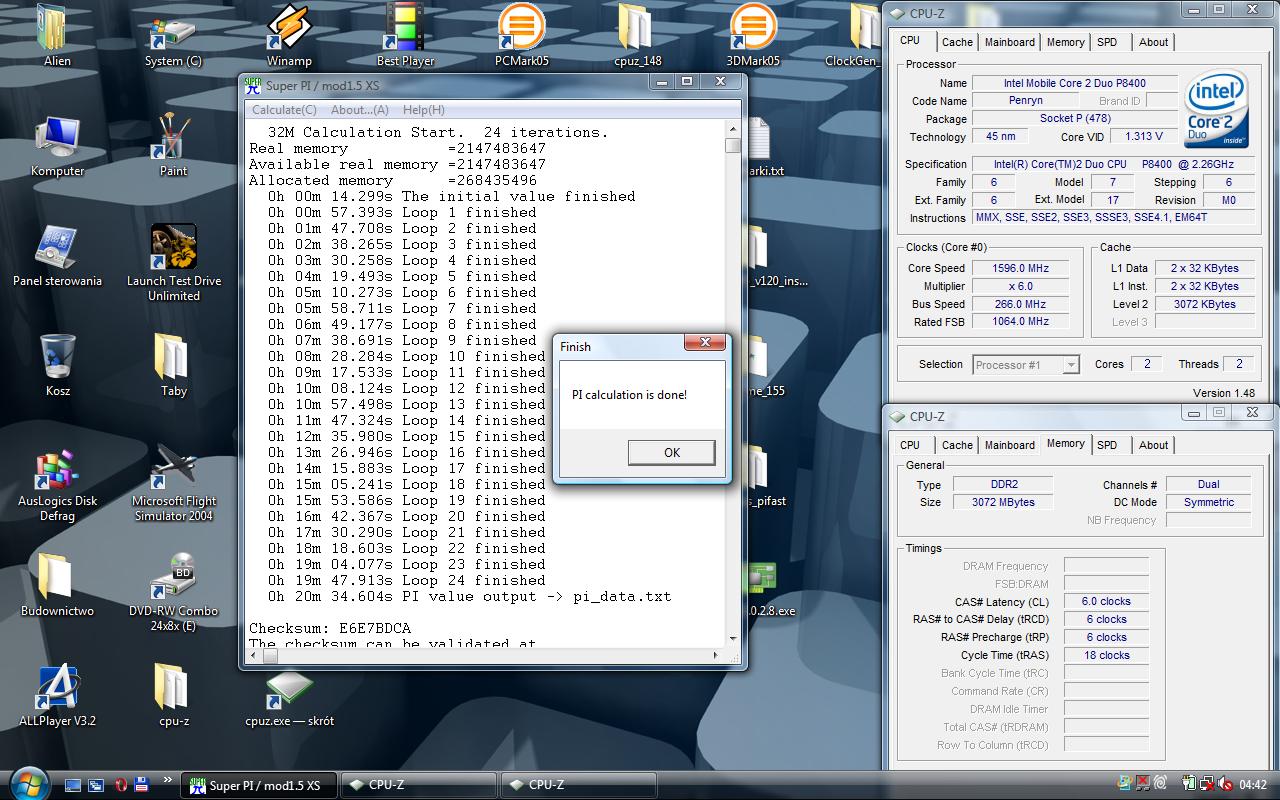Click second CPU-Z taskbar button

pyautogui.click(x=580, y=785)
